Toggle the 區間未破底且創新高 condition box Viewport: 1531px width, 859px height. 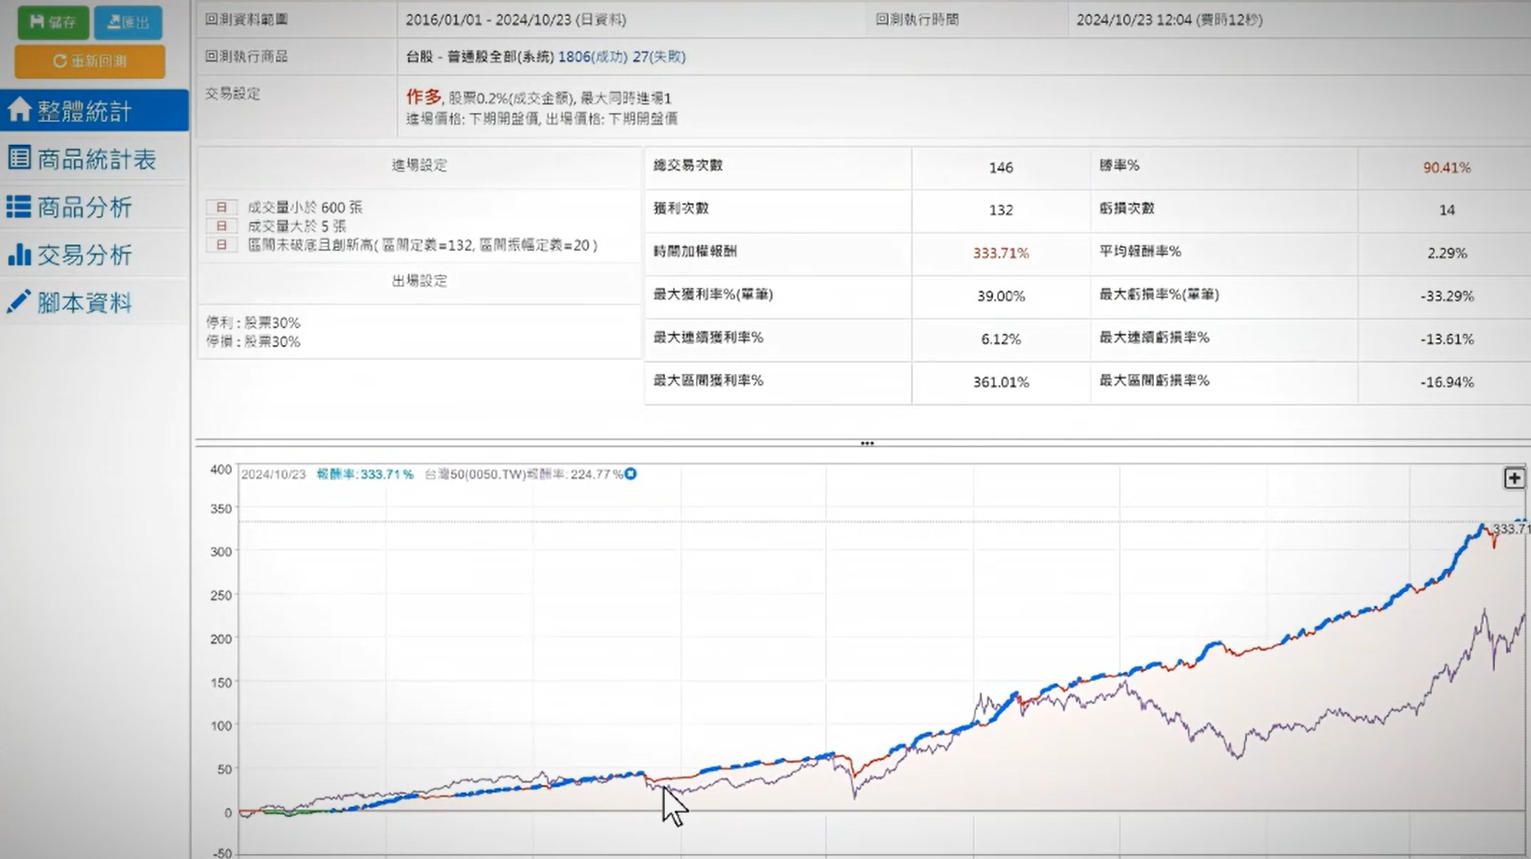click(221, 245)
